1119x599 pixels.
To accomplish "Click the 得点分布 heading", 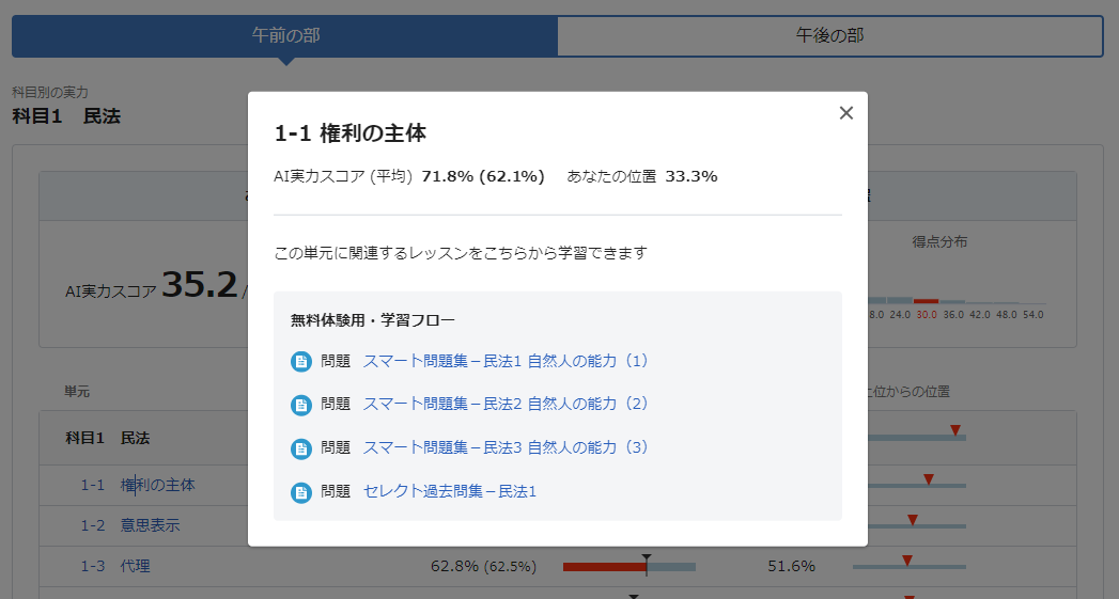I will click(939, 242).
